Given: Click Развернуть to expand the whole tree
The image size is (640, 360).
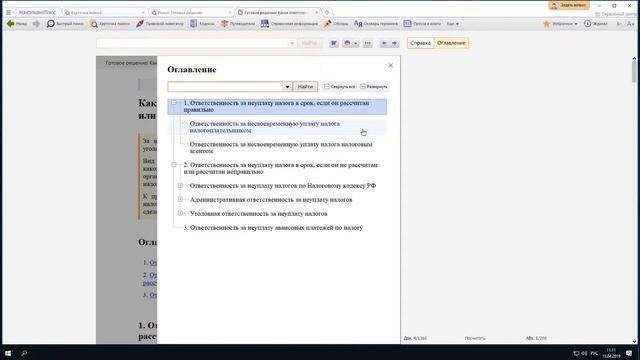Looking at the screenshot, I should (374, 87).
